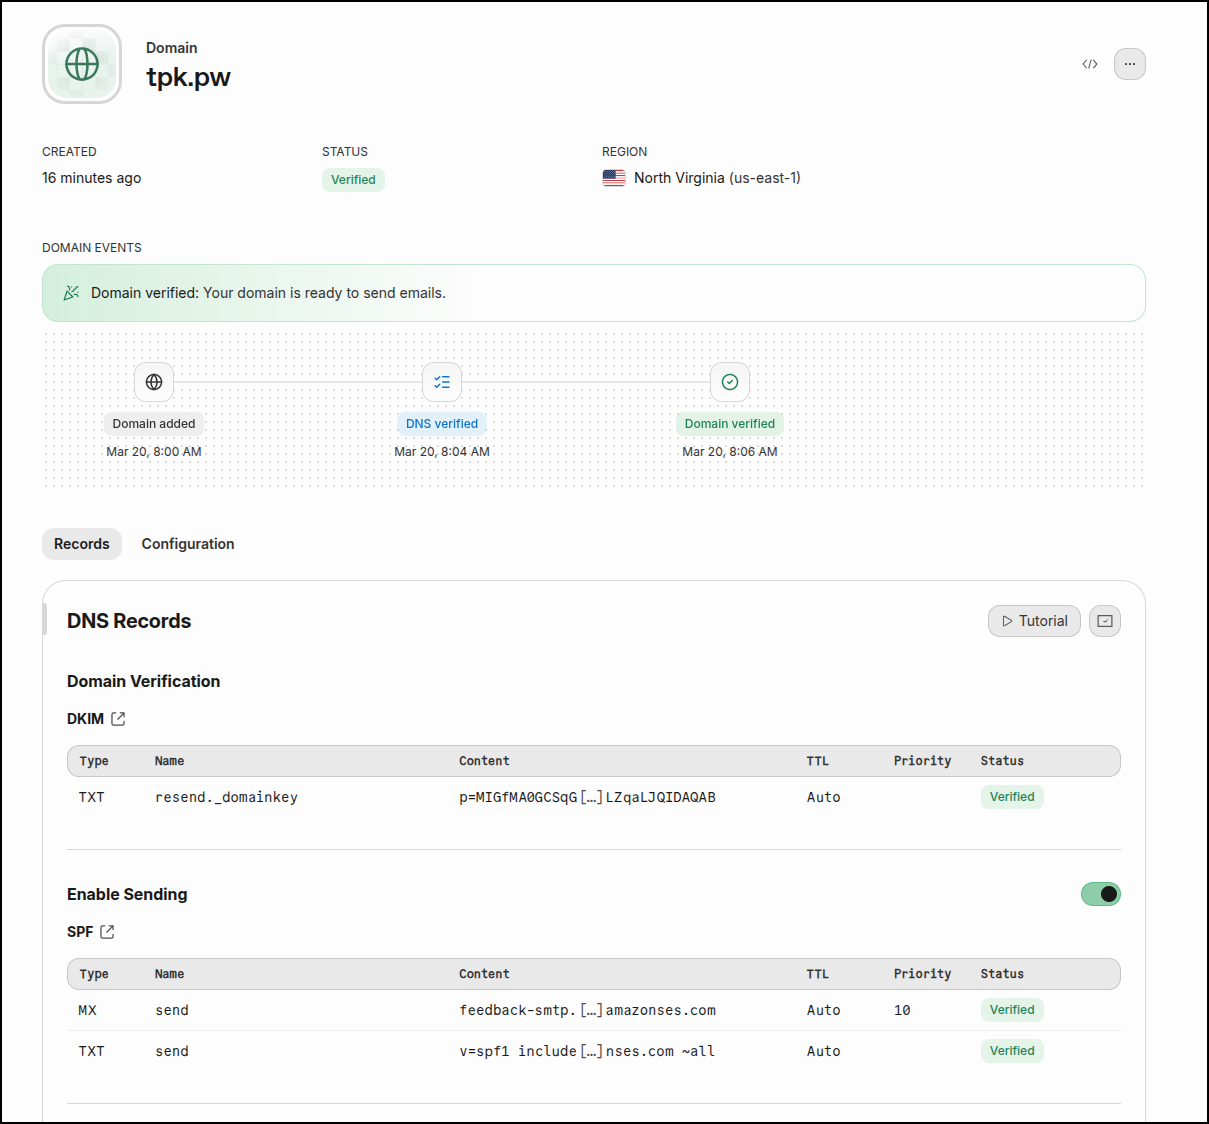Open the SPF external link icon
The height and width of the screenshot is (1124, 1209).
coord(107,932)
